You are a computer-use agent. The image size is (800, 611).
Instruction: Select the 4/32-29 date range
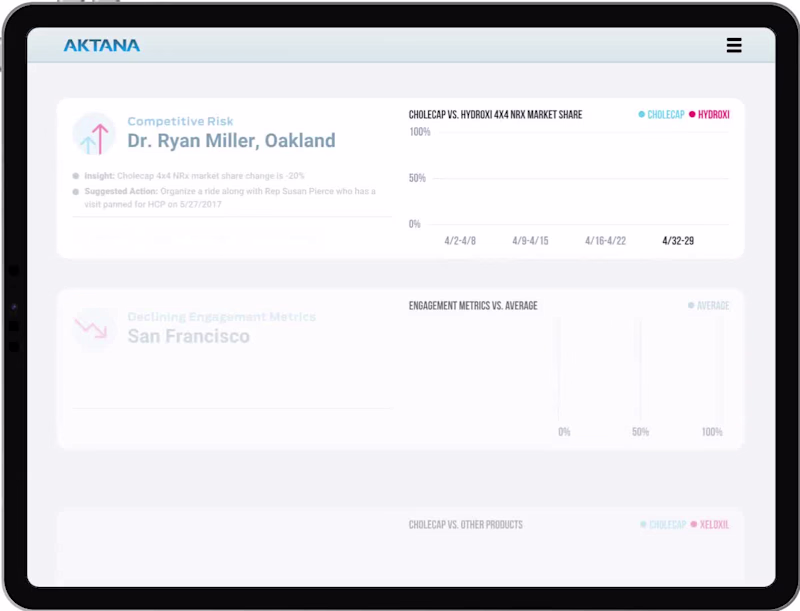679,240
